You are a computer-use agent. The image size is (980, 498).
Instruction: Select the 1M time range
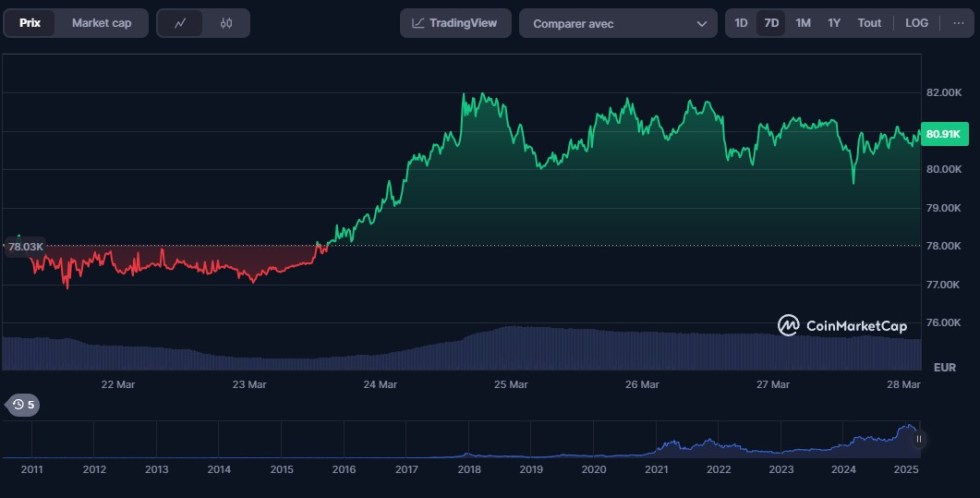(803, 23)
